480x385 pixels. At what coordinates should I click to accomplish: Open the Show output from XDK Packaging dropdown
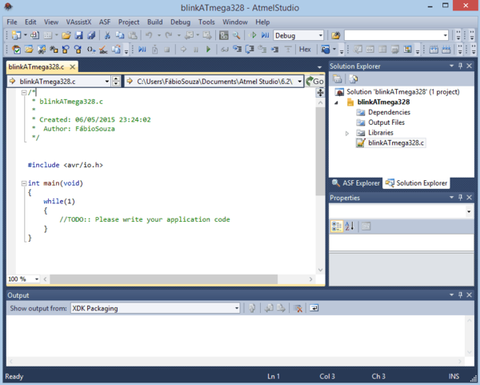pyautogui.click(x=237, y=308)
